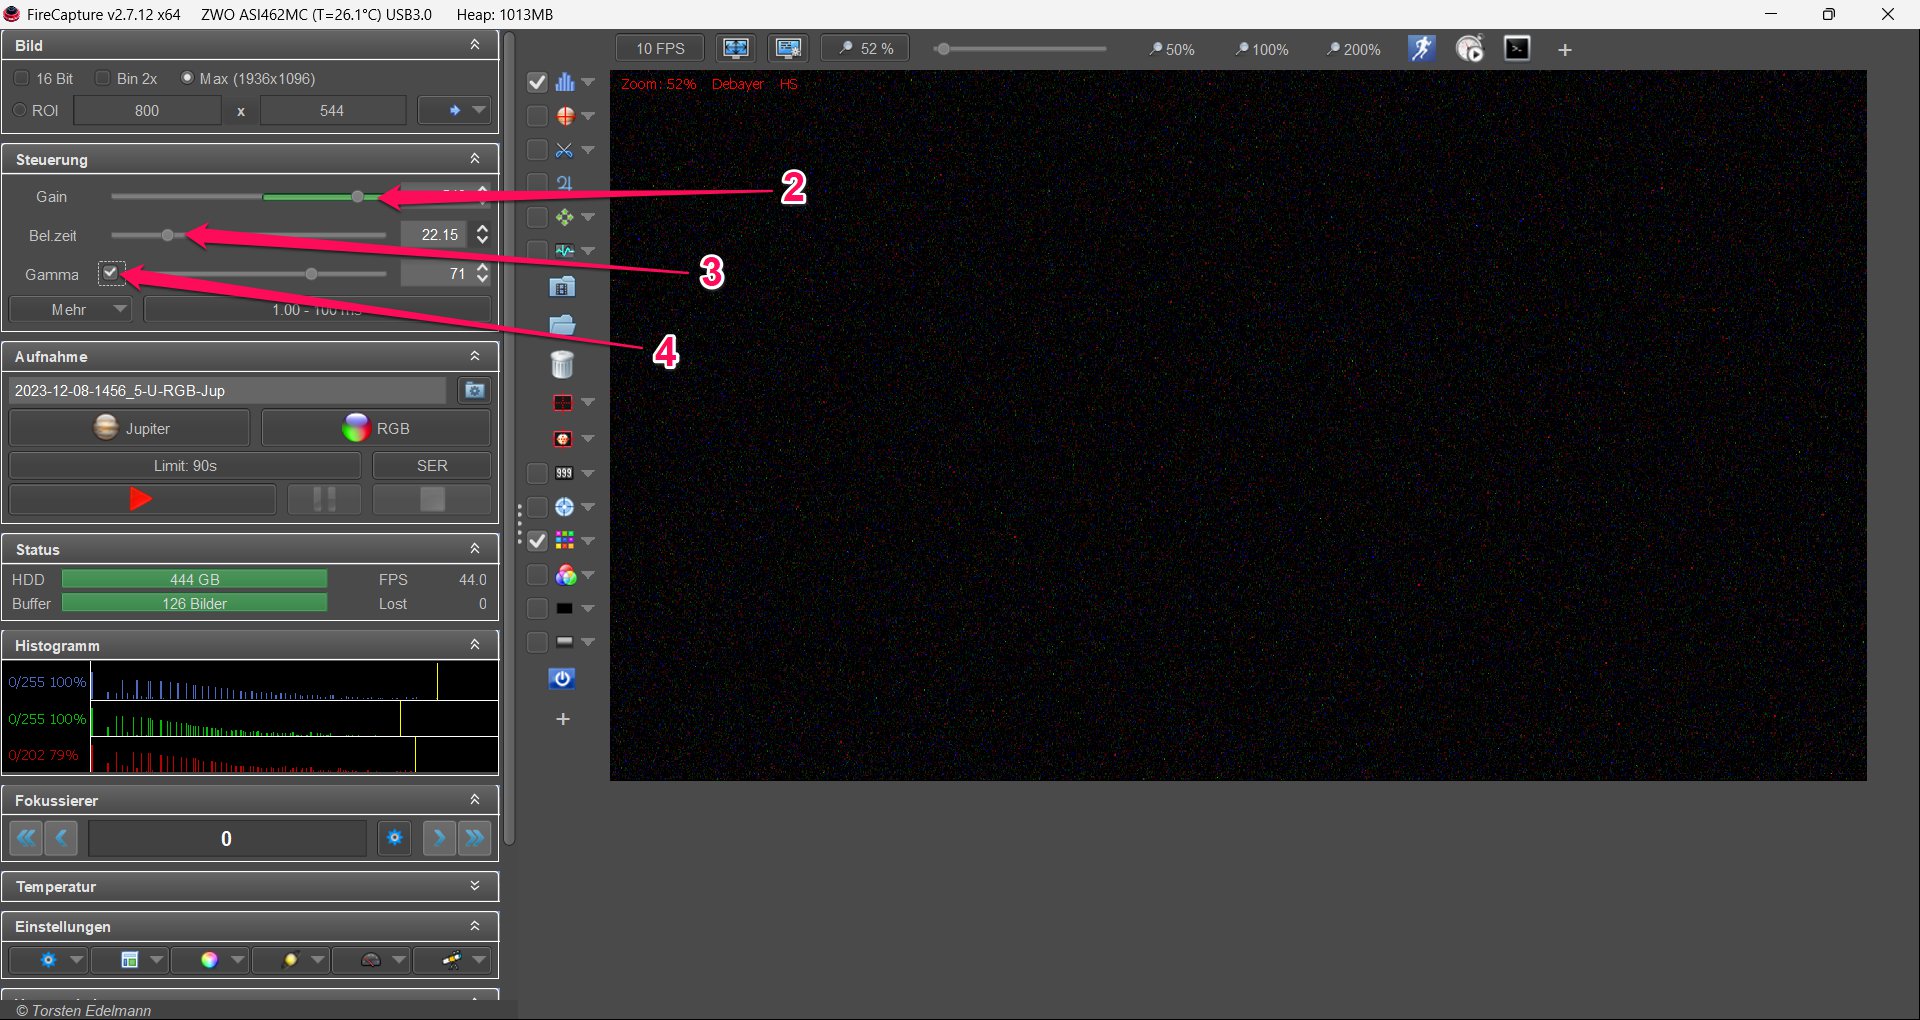The height and width of the screenshot is (1020, 1920).
Task: Select the Jupiter target button
Action: coord(129,428)
